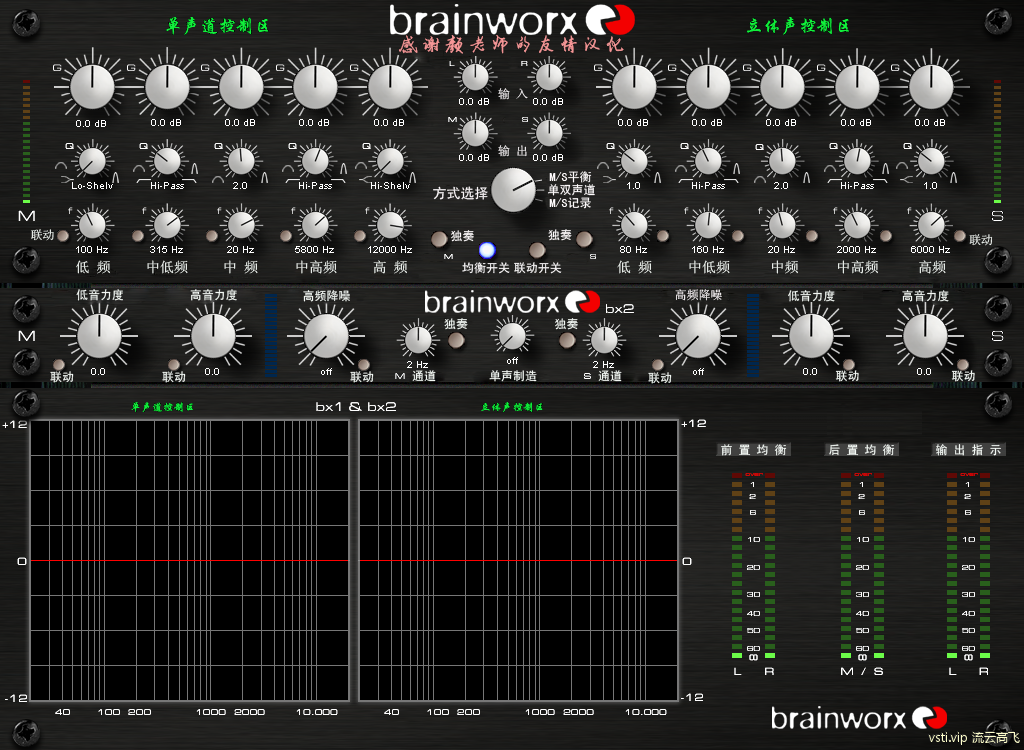1024x750 pixels.
Task: Click the 输出指示 output level meter
Action: tap(968, 566)
